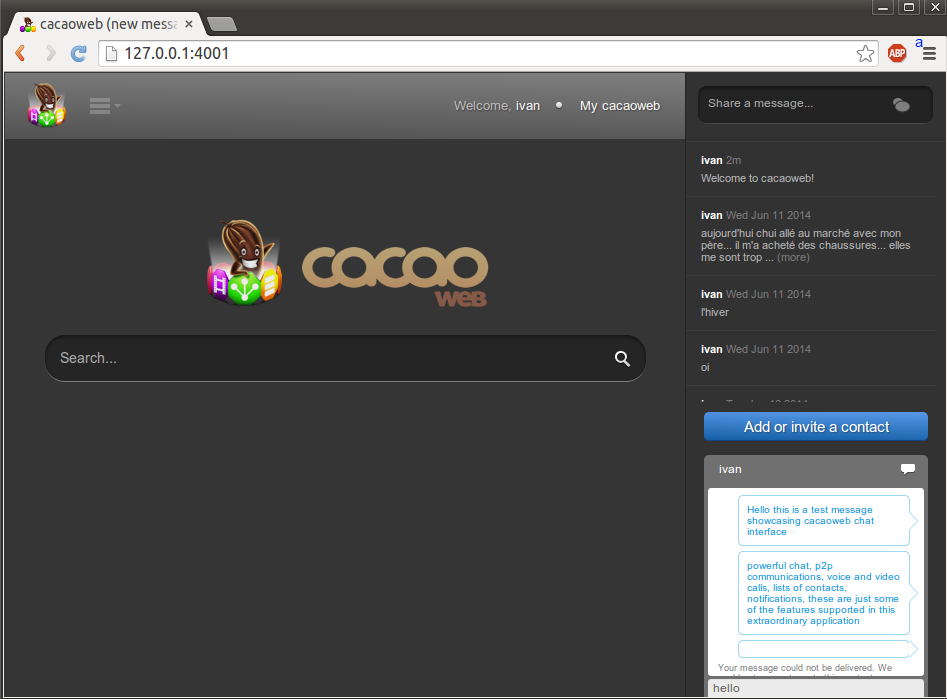This screenshot has width=947, height=699.
Task: Click Add or invite a contact button
Action: [x=816, y=427]
